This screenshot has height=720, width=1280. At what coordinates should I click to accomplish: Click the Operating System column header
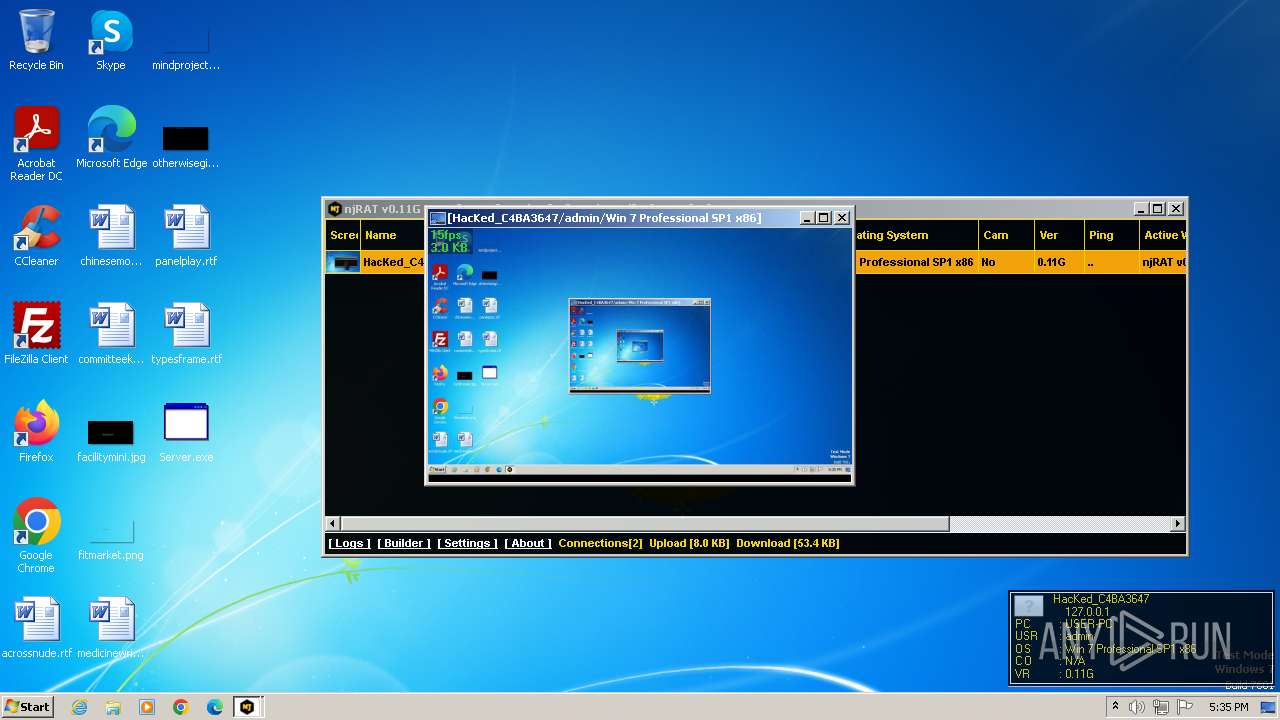tap(916, 235)
